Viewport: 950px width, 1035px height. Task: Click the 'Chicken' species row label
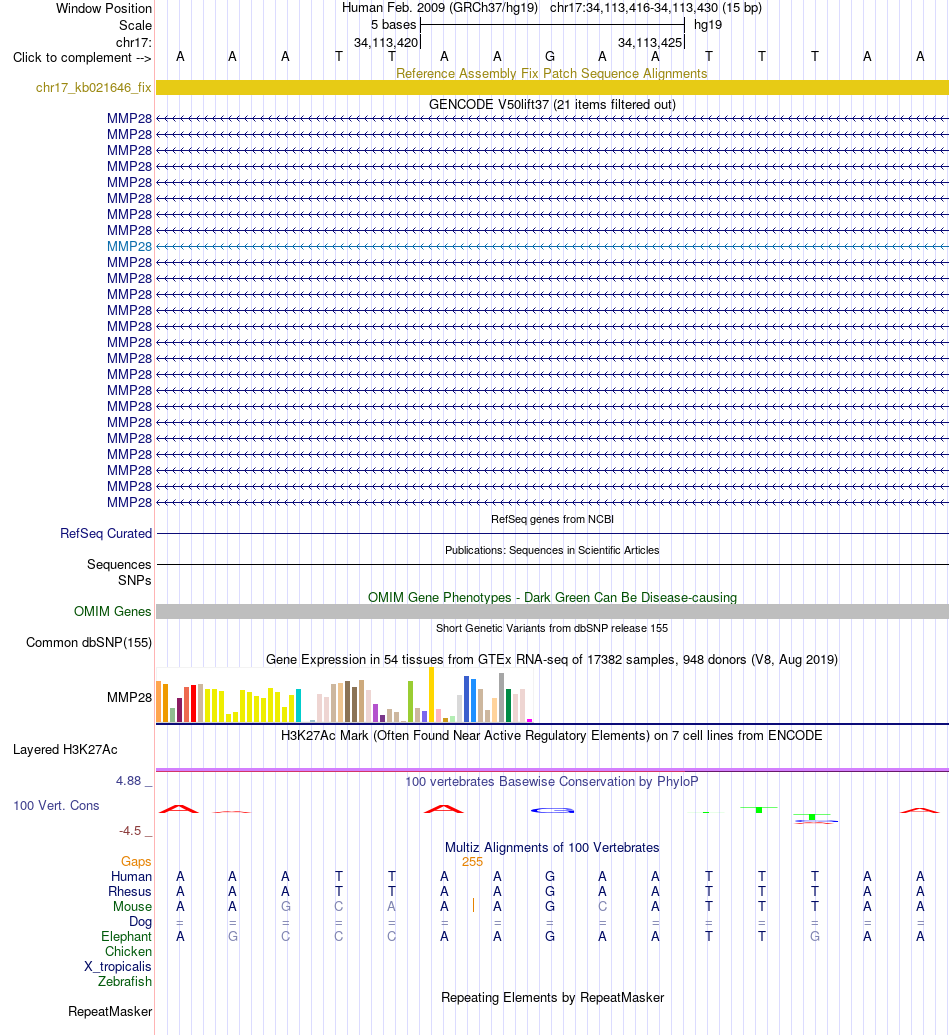[128, 952]
